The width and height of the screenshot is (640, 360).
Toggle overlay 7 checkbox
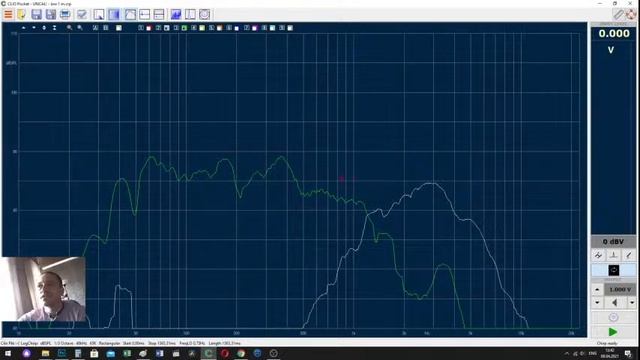247,28
